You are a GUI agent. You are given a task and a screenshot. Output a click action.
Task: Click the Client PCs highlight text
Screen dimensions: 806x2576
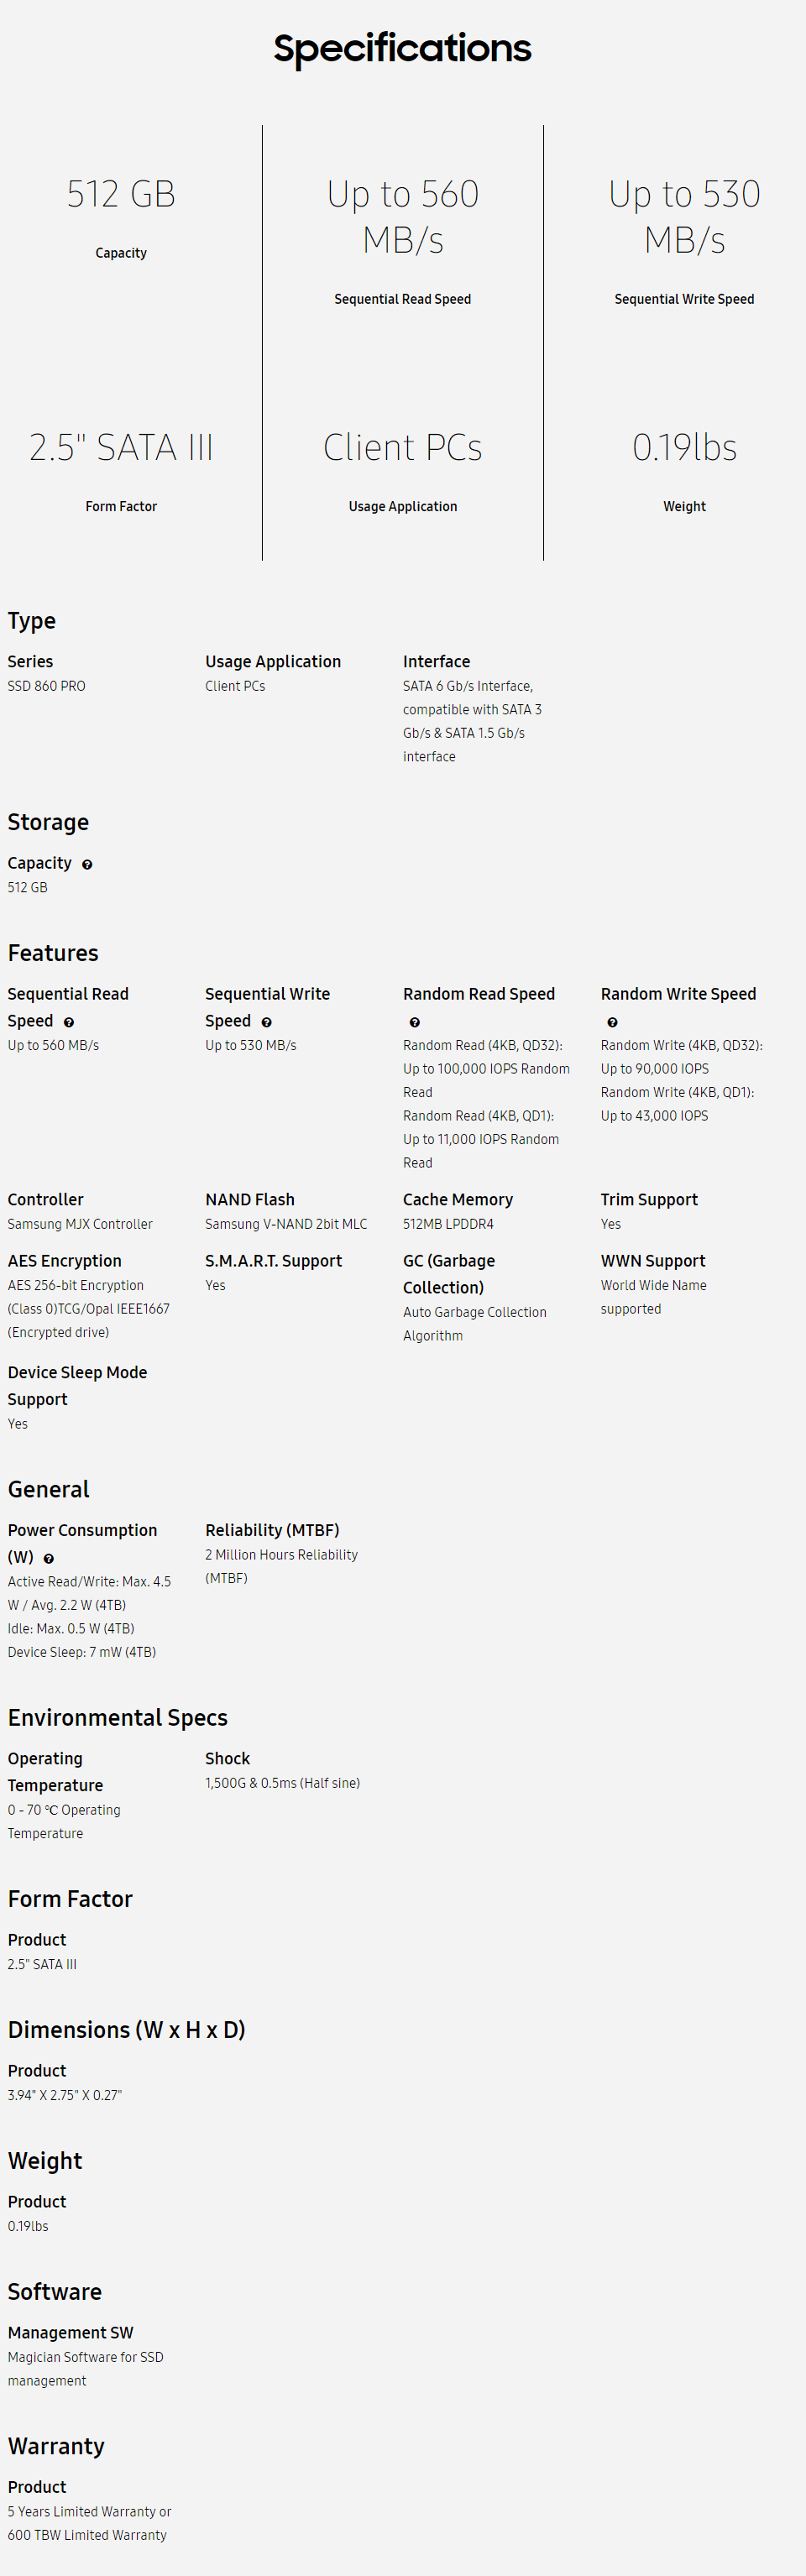(x=403, y=447)
